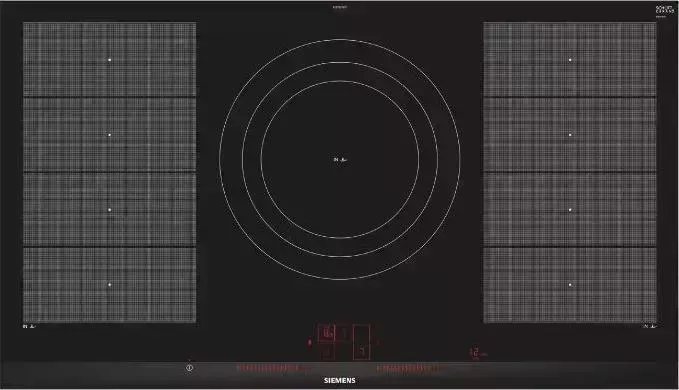Tap the power on/off symbol
Viewport: 679px width, 390px height.
[x=189, y=367]
